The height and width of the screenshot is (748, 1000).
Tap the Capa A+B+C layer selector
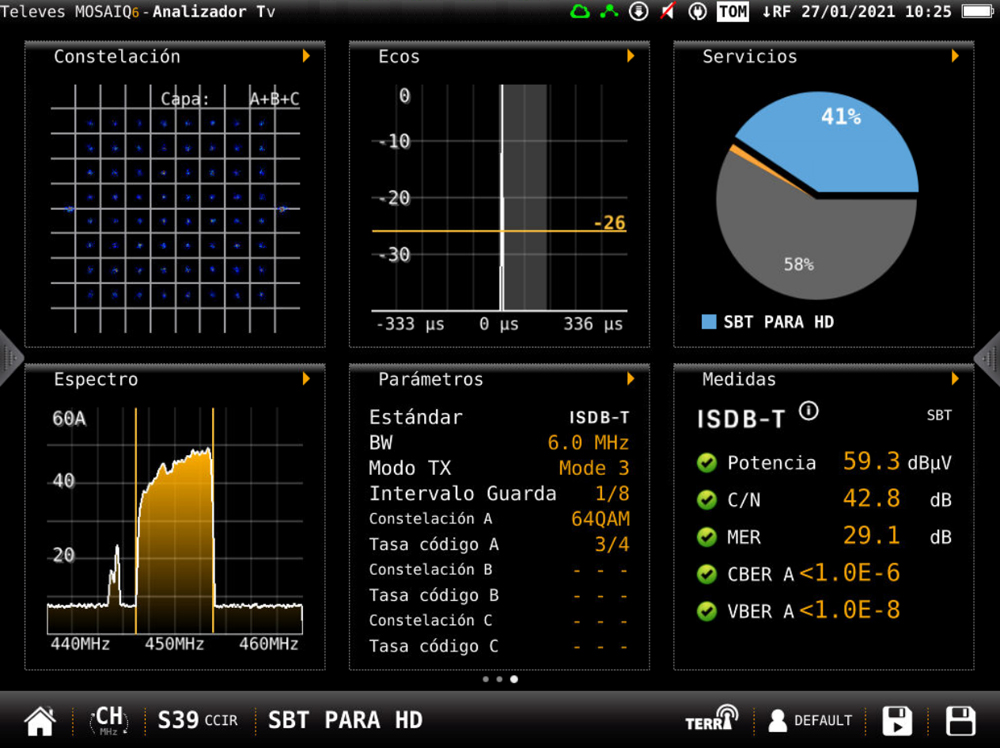[x=230, y=99]
